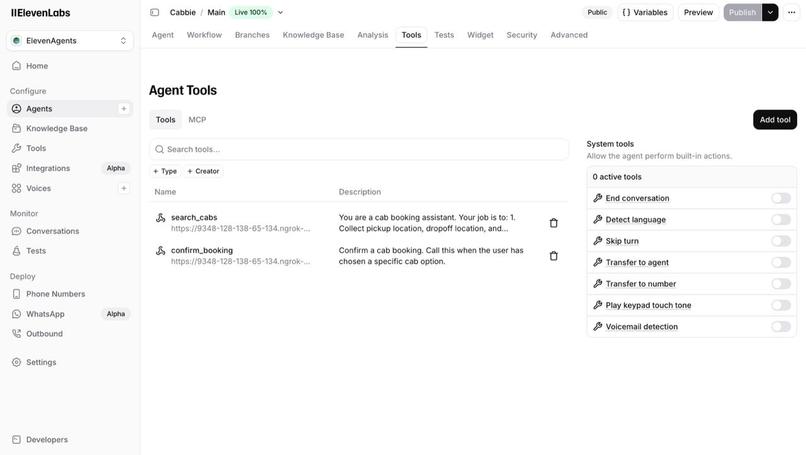The image size is (806, 455).
Task: Click the Name column header
Action: 165,192
